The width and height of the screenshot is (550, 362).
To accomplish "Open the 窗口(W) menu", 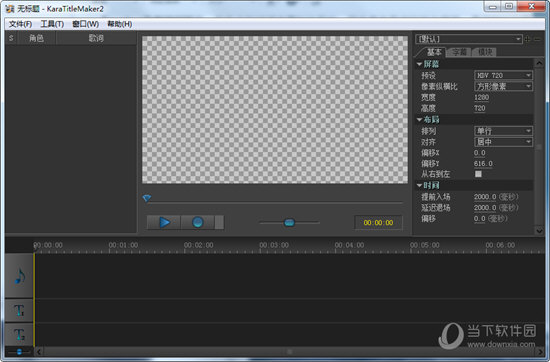I will 85,24.
